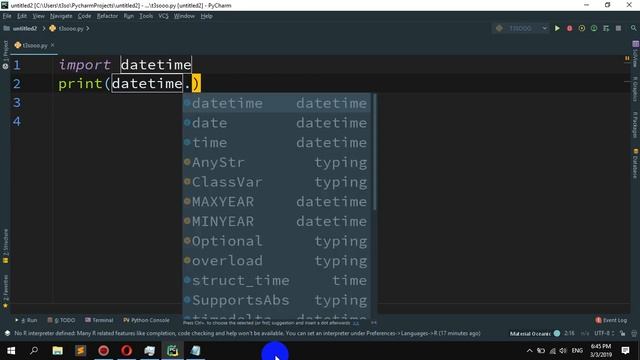Click the inspection pause indicator in editor corner

(x=627, y=58)
